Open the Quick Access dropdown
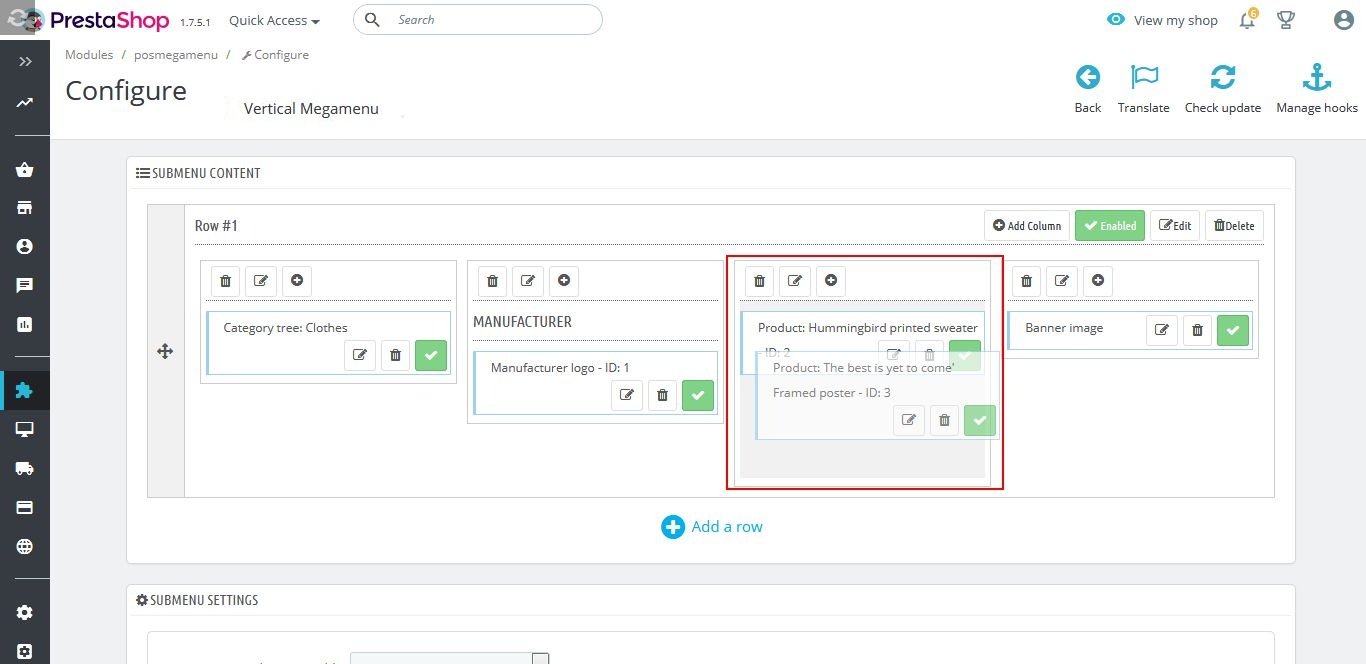 click(274, 20)
